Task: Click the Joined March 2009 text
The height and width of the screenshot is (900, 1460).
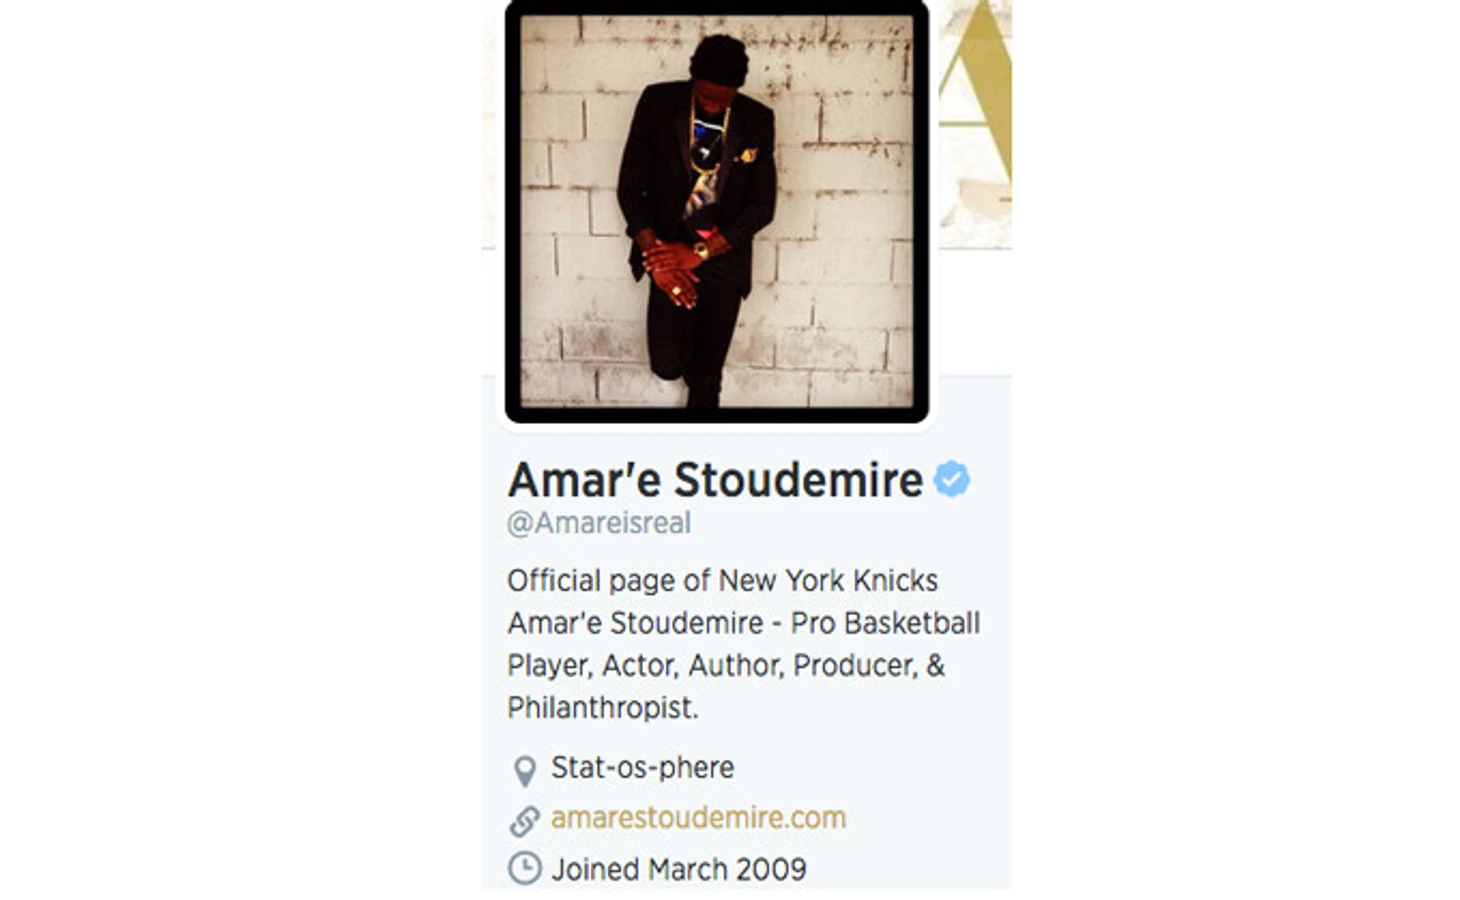Action: coord(679,869)
